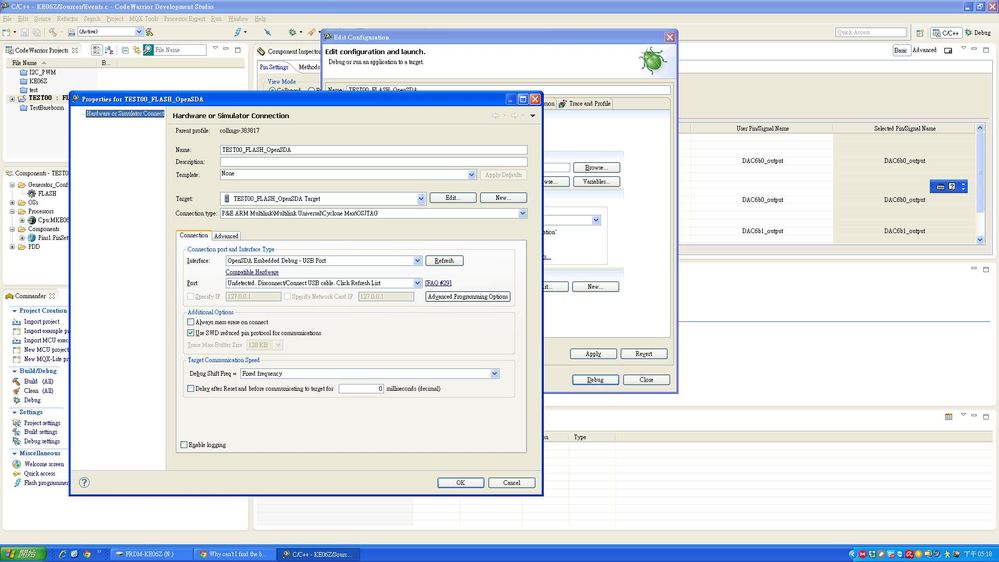Viewport: 999px width, 562px height.
Task: Open the Debug Shift Freq dropdown
Action: pos(494,373)
